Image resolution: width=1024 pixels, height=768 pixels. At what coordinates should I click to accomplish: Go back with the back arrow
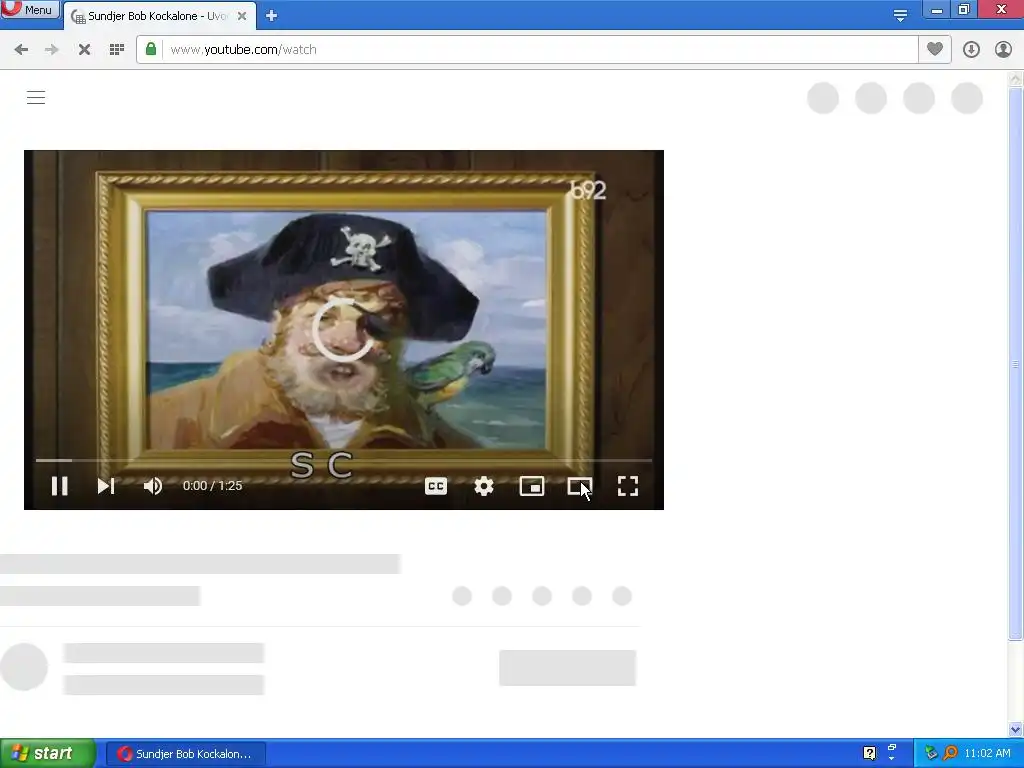coord(21,50)
